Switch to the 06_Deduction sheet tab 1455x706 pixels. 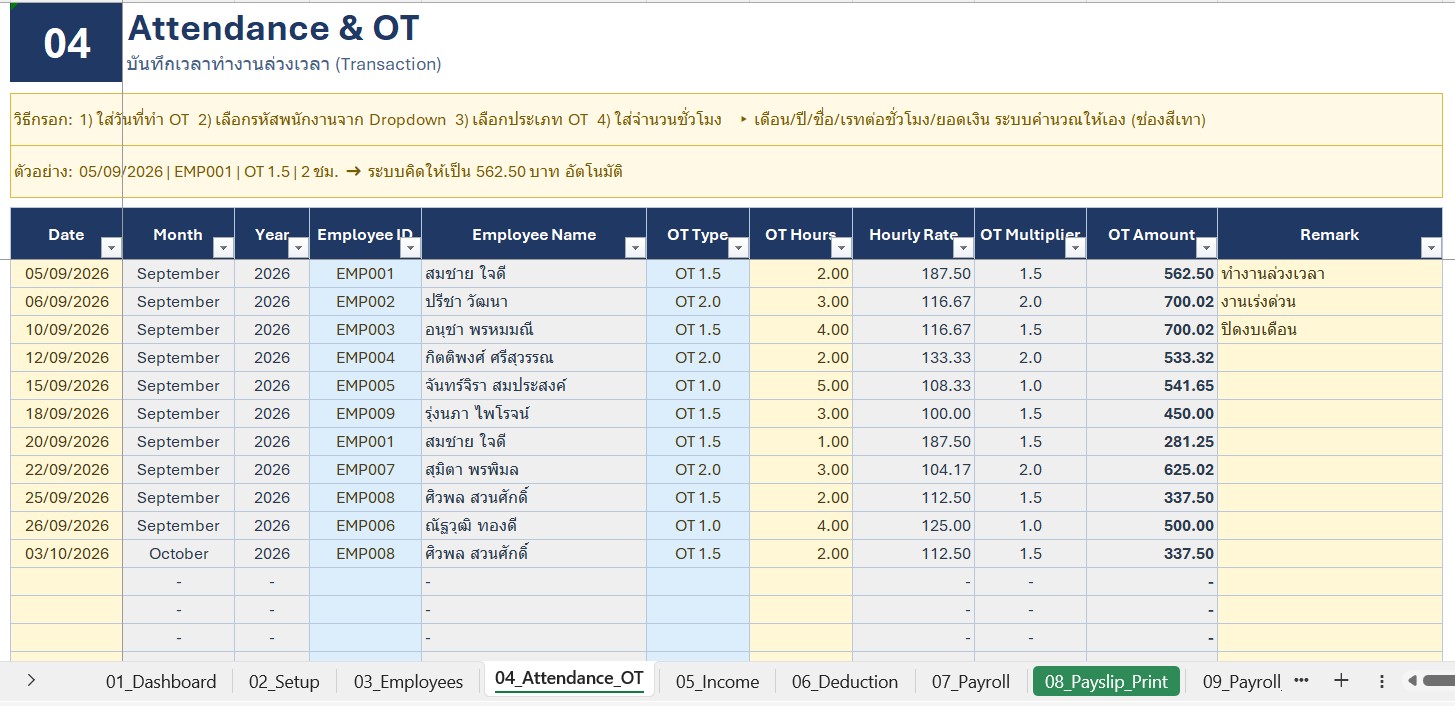click(x=845, y=682)
